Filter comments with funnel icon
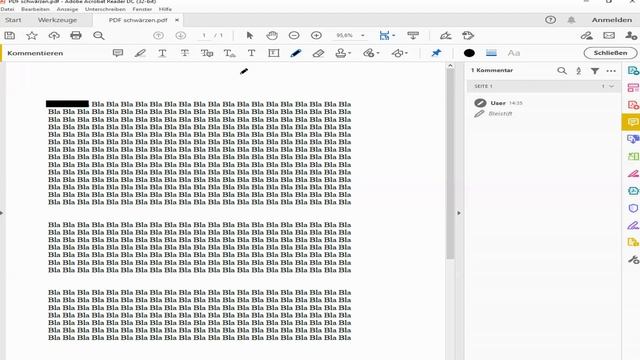640x360 pixels. (x=595, y=71)
